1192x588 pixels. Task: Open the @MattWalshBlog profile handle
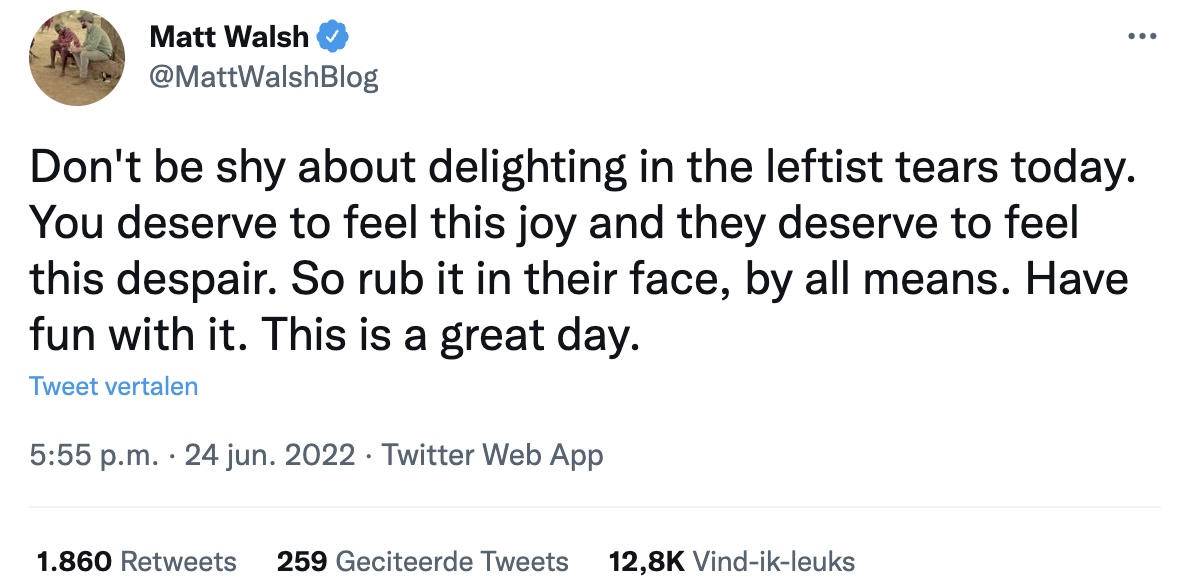(264, 74)
